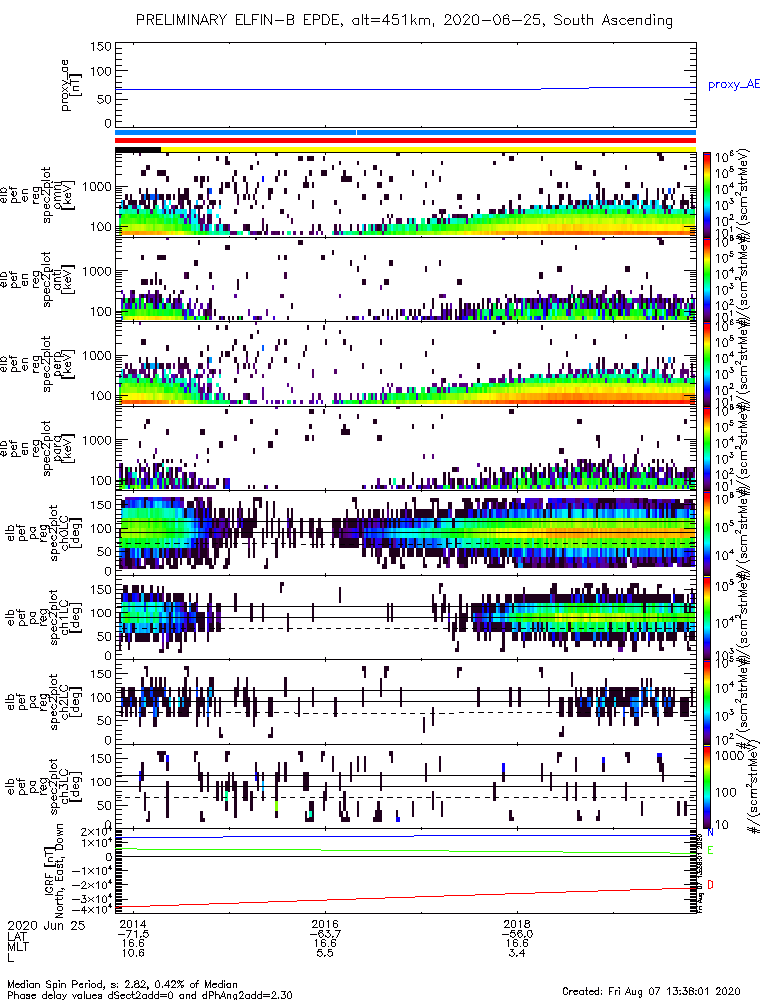Click the color scale bar beside the ch0LC panel
This screenshot has width=775, height=1000.
(706, 532)
